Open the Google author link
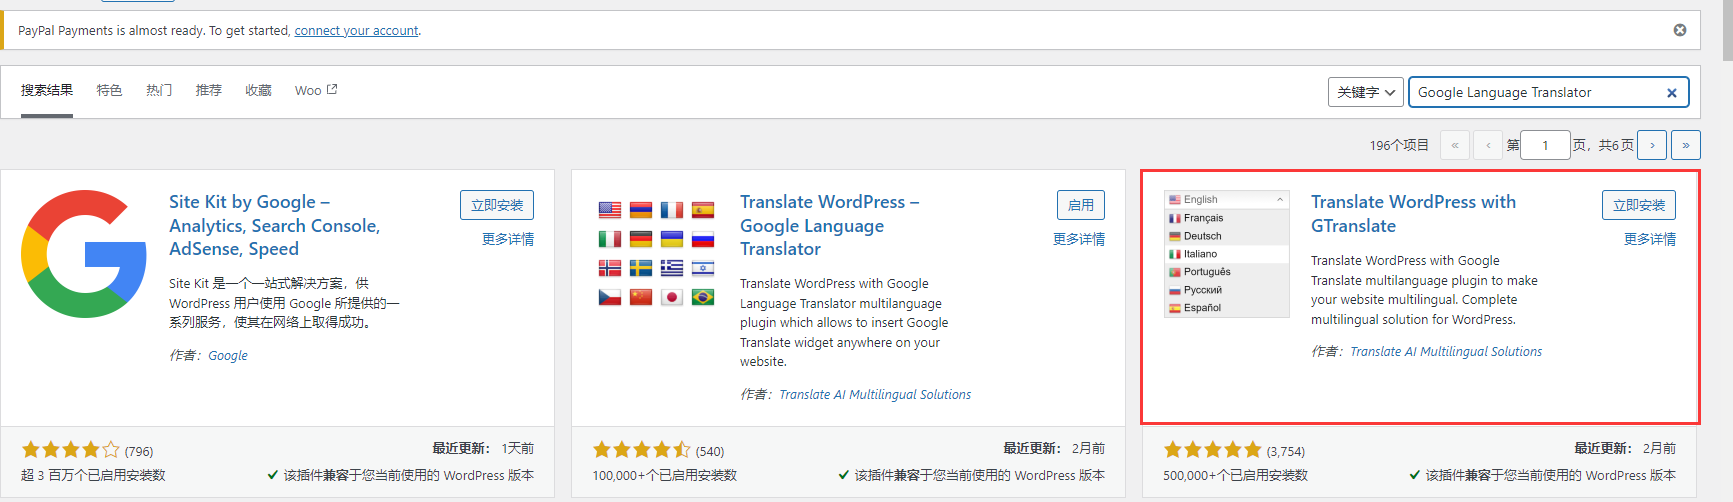This screenshot has height=502, width=1733. (x=228, y=355)
